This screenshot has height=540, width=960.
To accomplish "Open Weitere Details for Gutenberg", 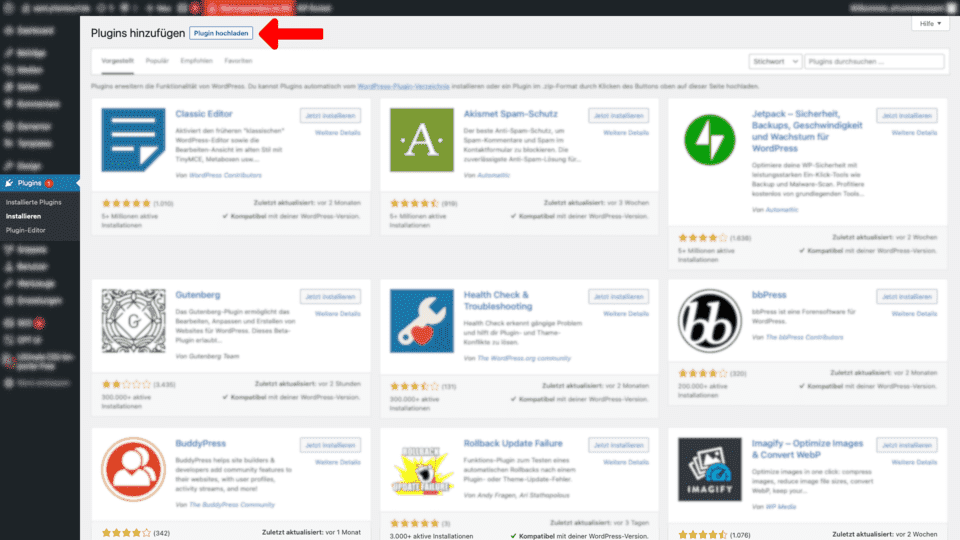I will click(338, 314).
